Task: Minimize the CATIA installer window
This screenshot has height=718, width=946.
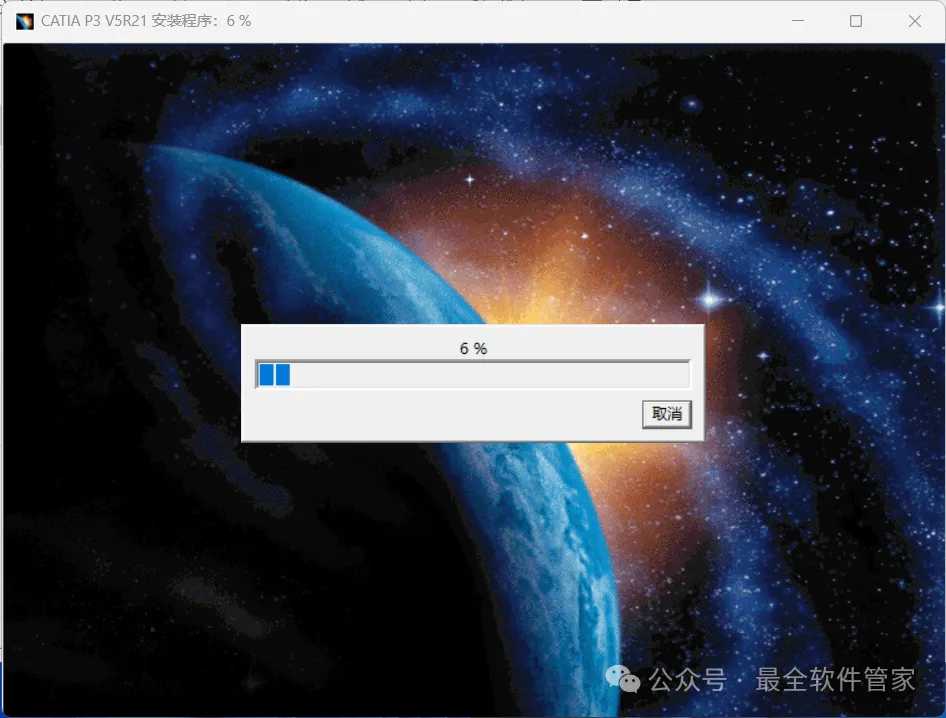Action: click(x=798, y=21)
